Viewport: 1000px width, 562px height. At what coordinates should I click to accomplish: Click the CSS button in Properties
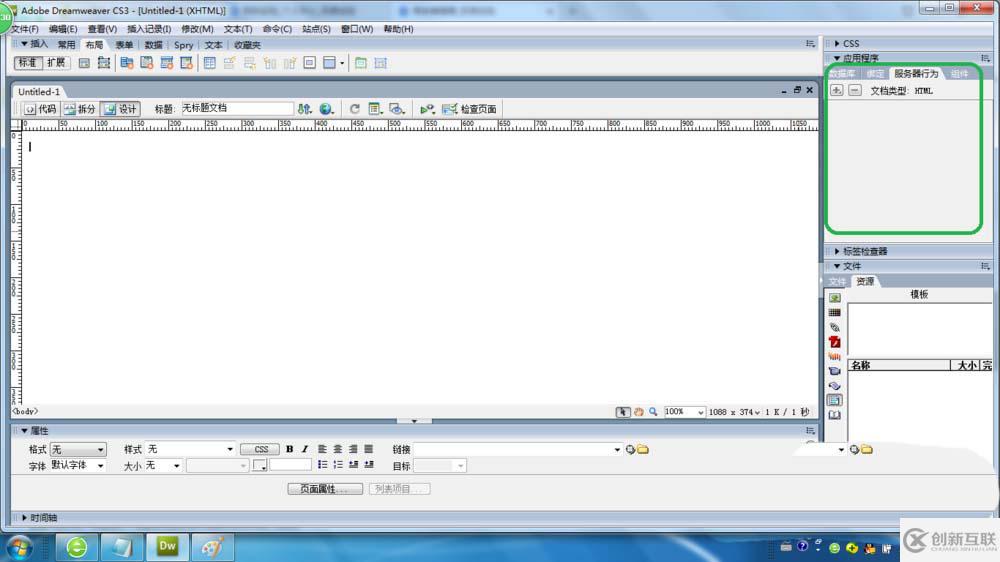tap(260, 450)
